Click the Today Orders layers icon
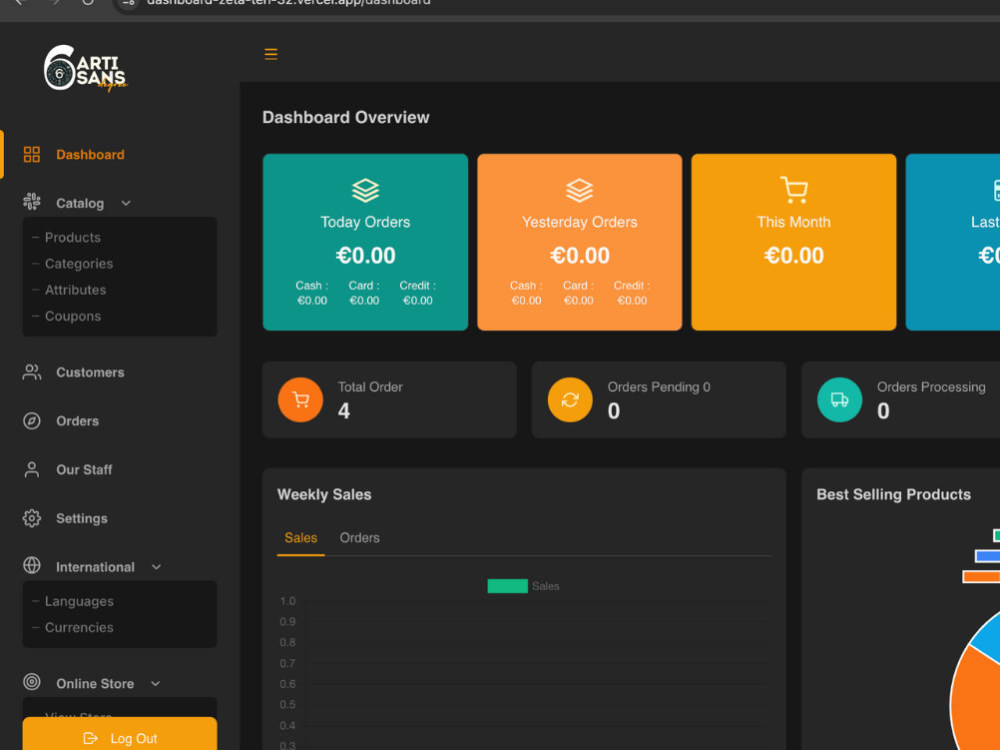Image resolution: width=1000 pixels, height=750 pixels. coord(365,190)
